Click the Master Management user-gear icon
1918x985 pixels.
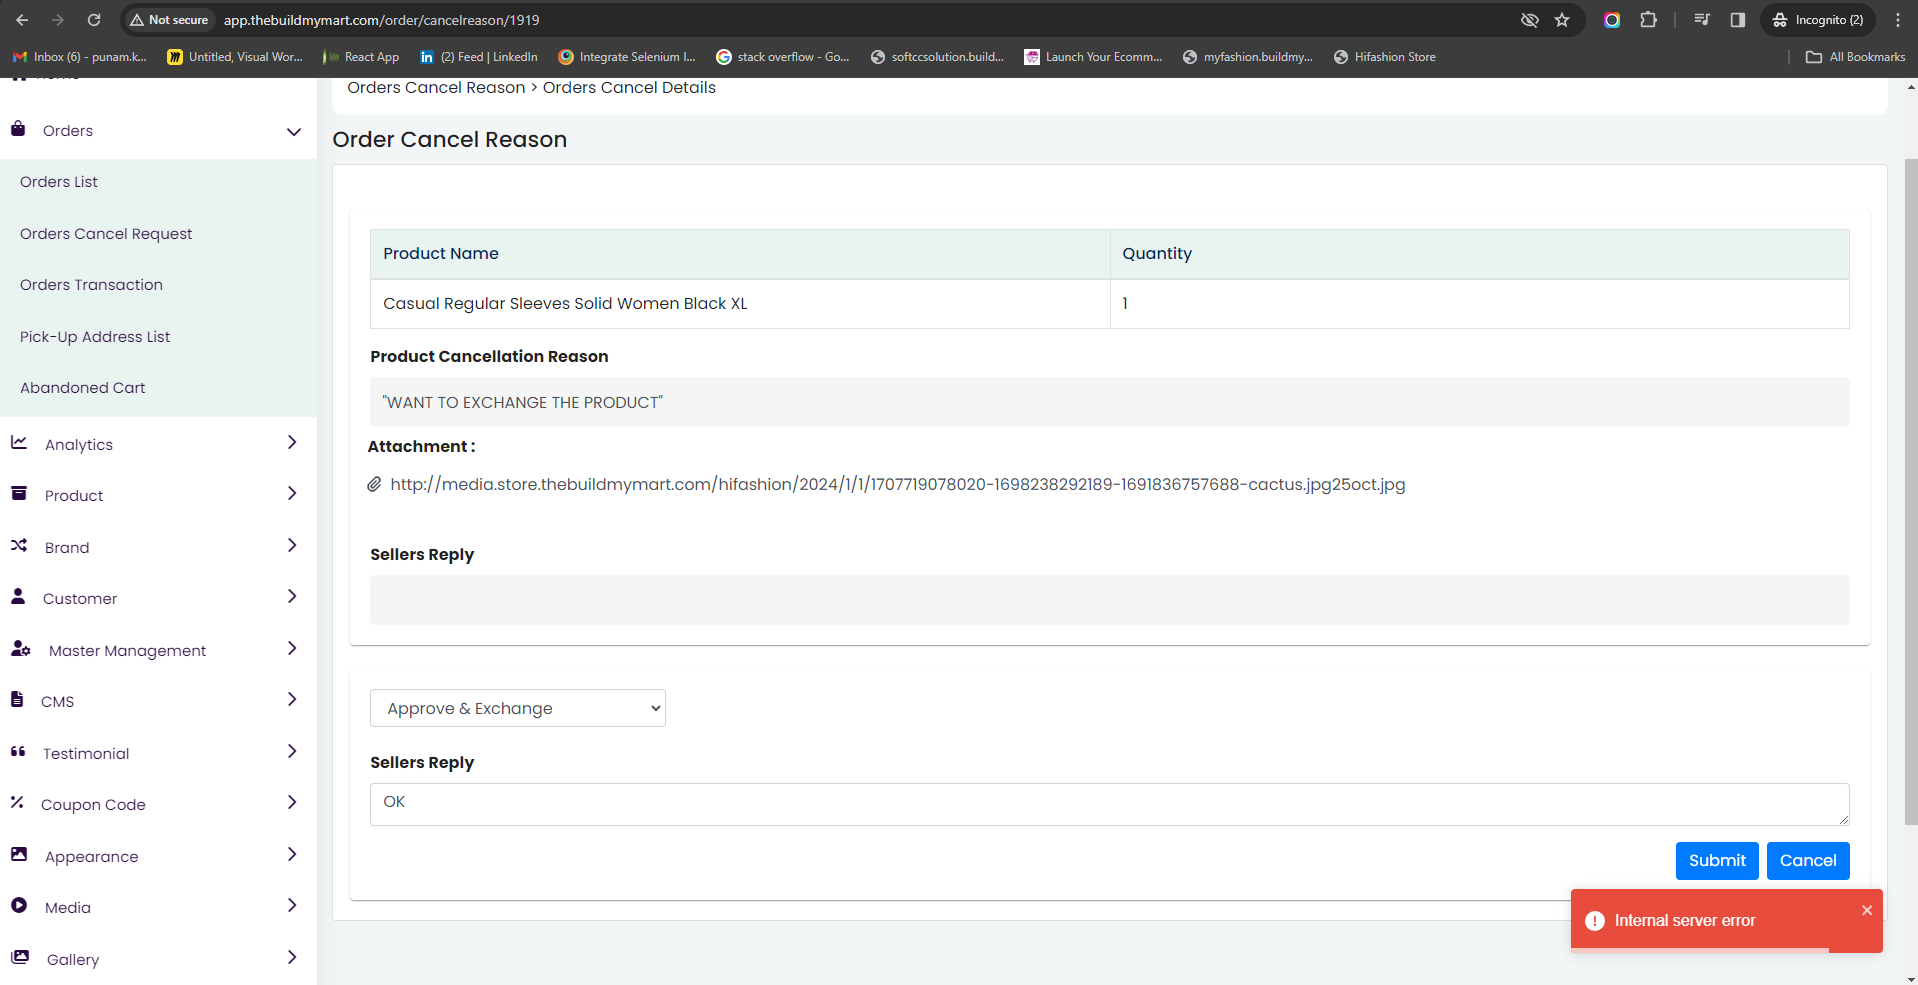(21, 648)
